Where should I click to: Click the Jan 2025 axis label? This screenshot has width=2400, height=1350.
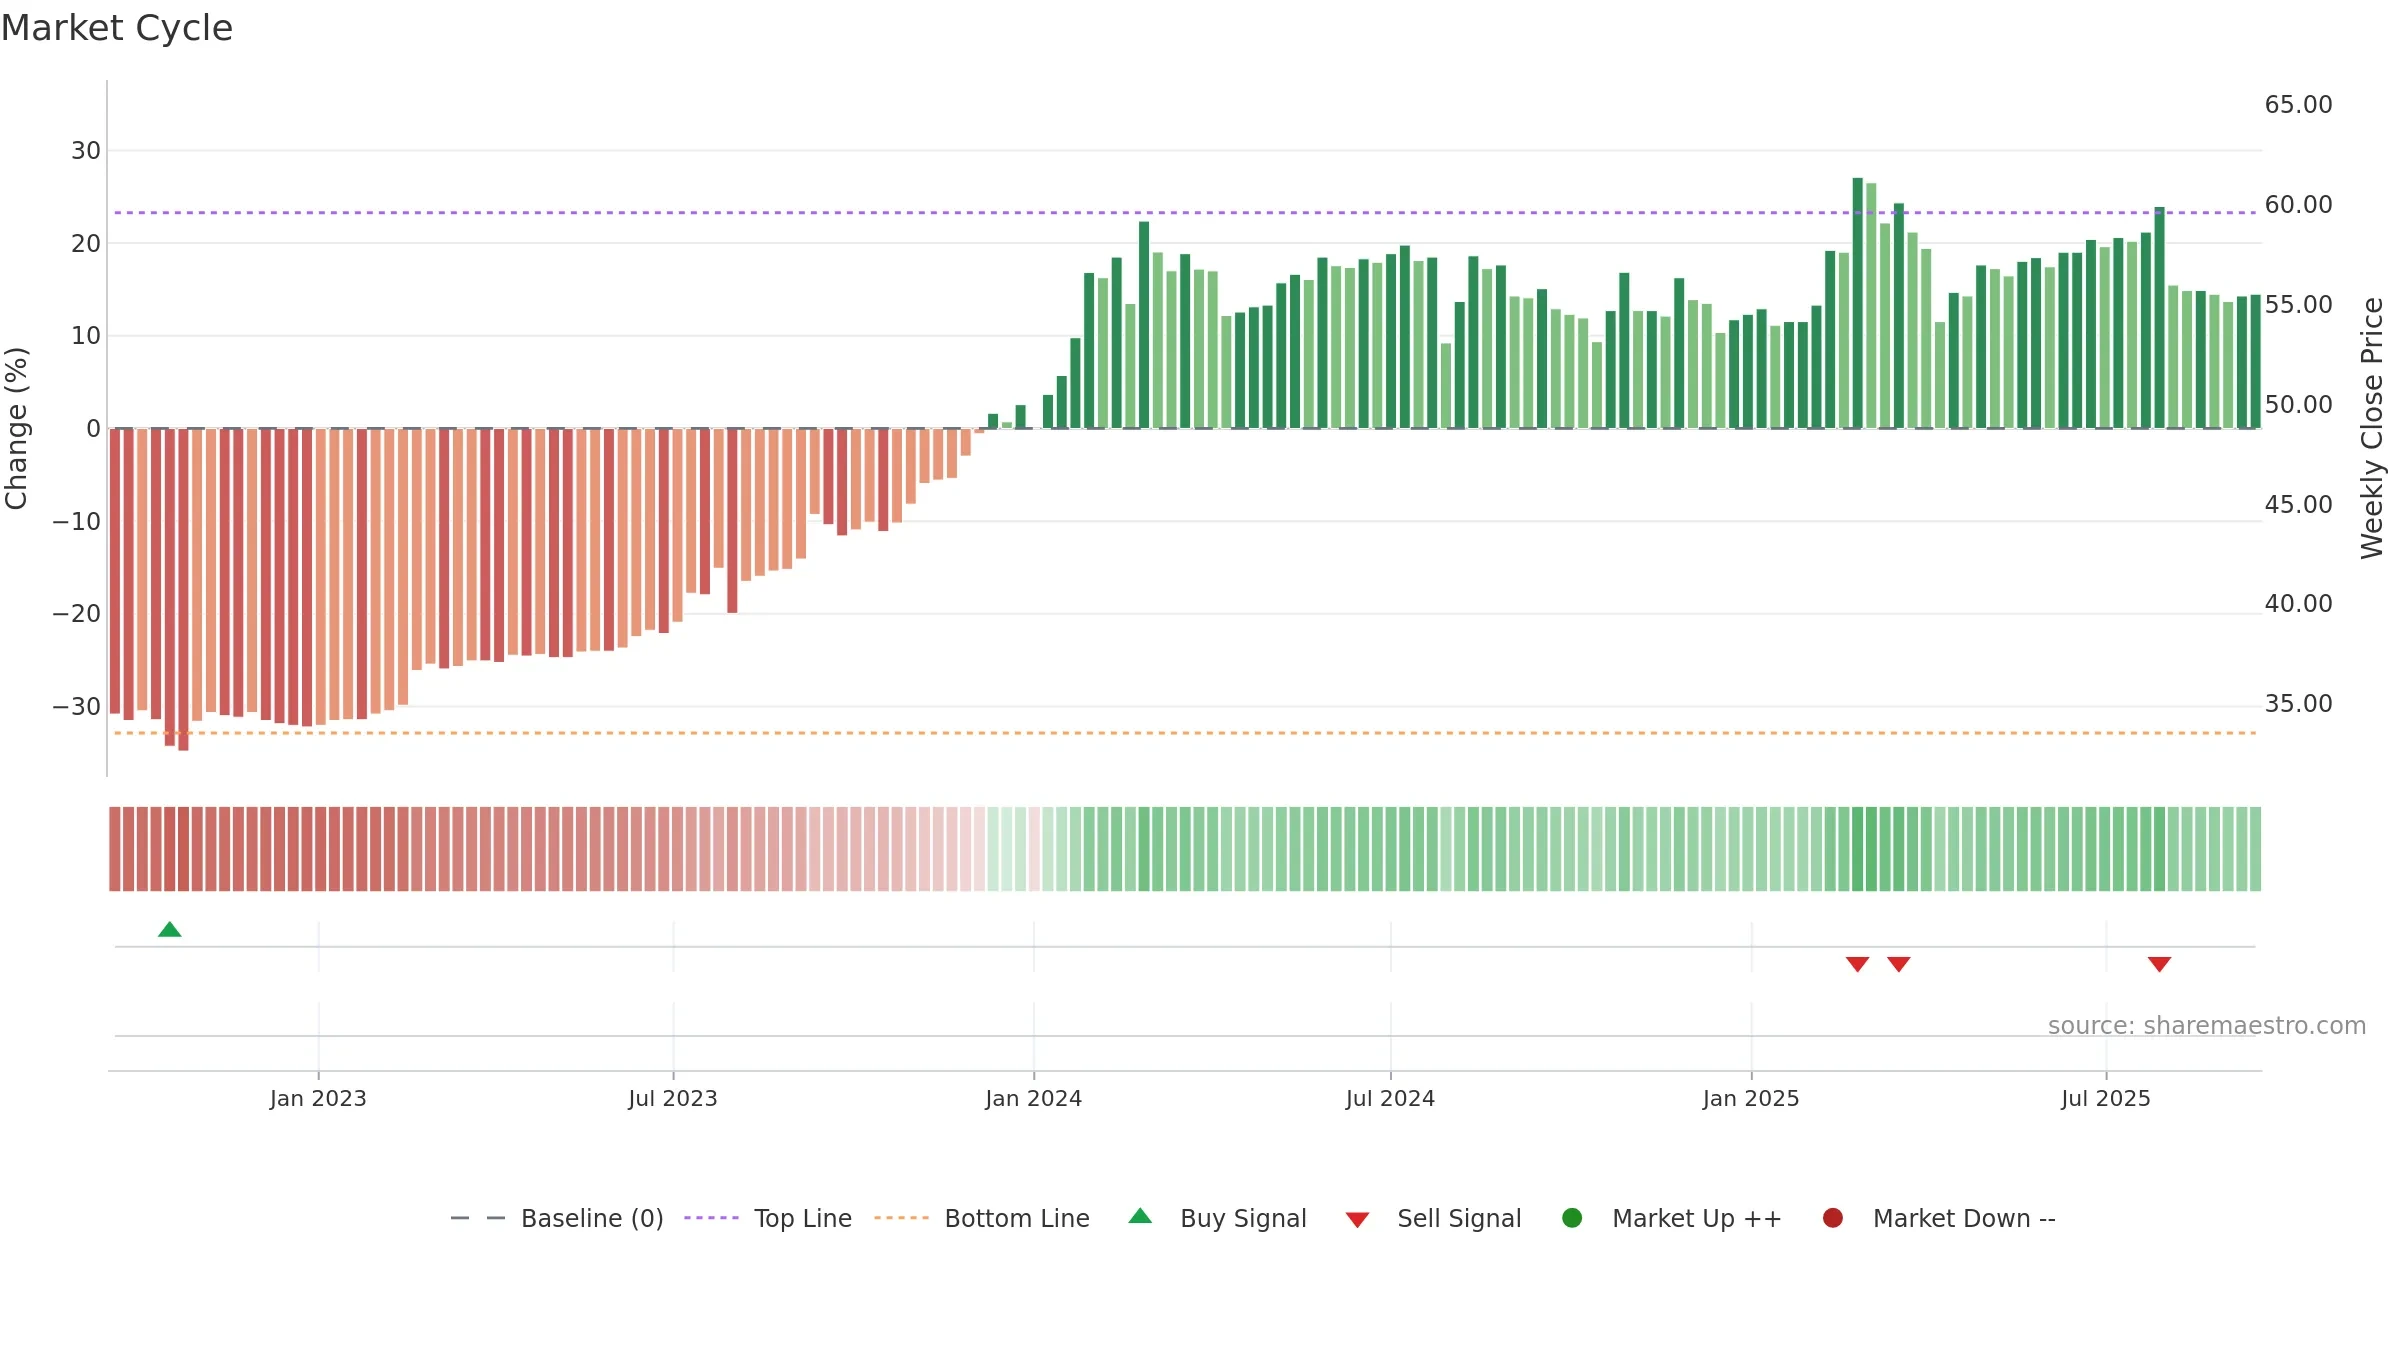tap(1751, 1098)
